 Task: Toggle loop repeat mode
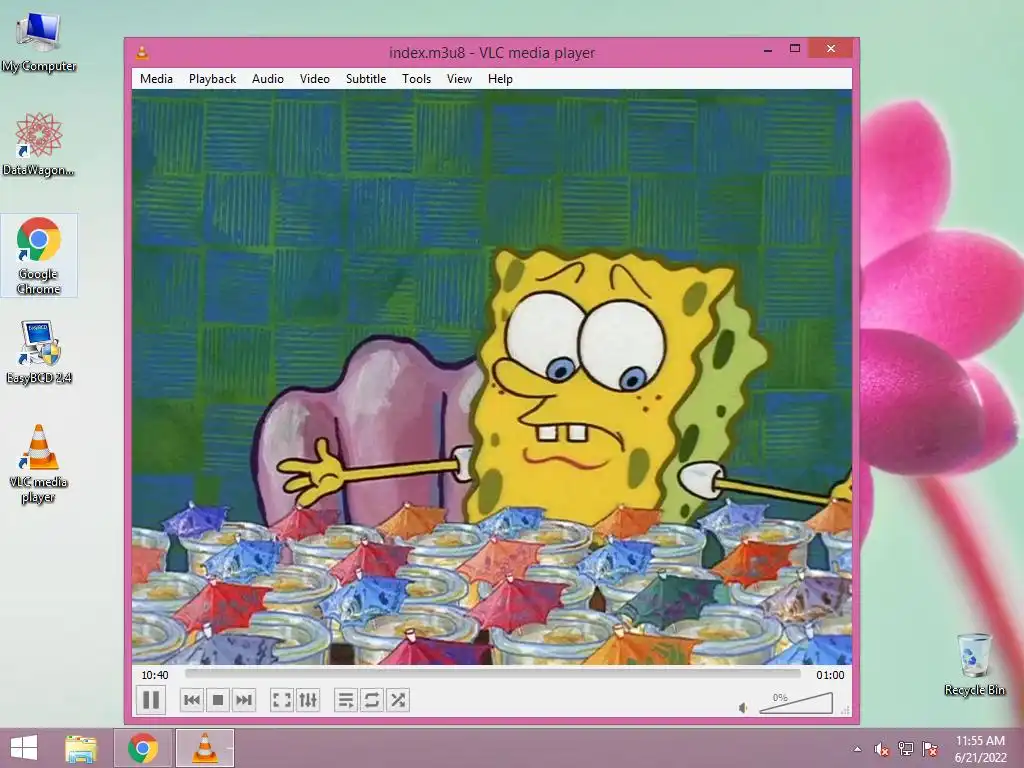372,700
